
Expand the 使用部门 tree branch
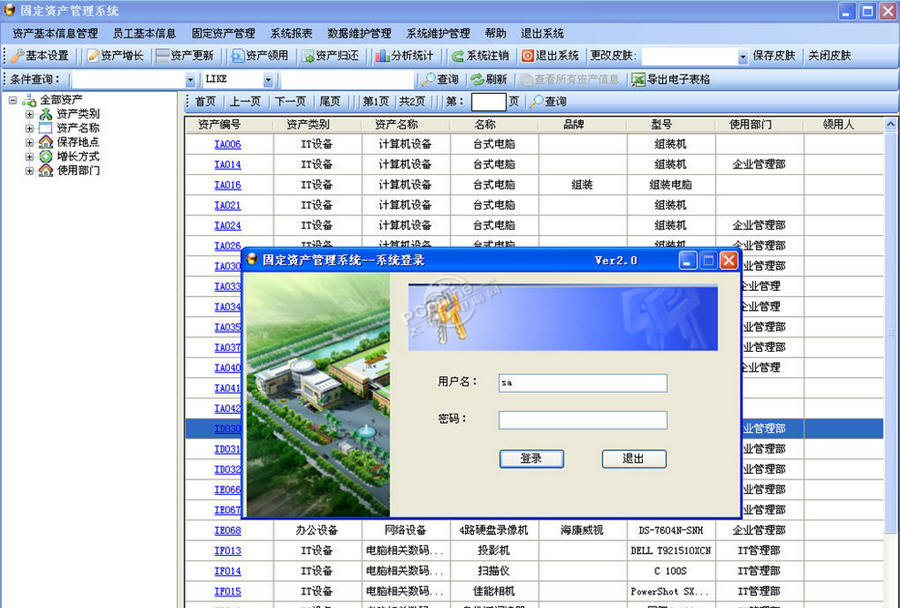29,171
